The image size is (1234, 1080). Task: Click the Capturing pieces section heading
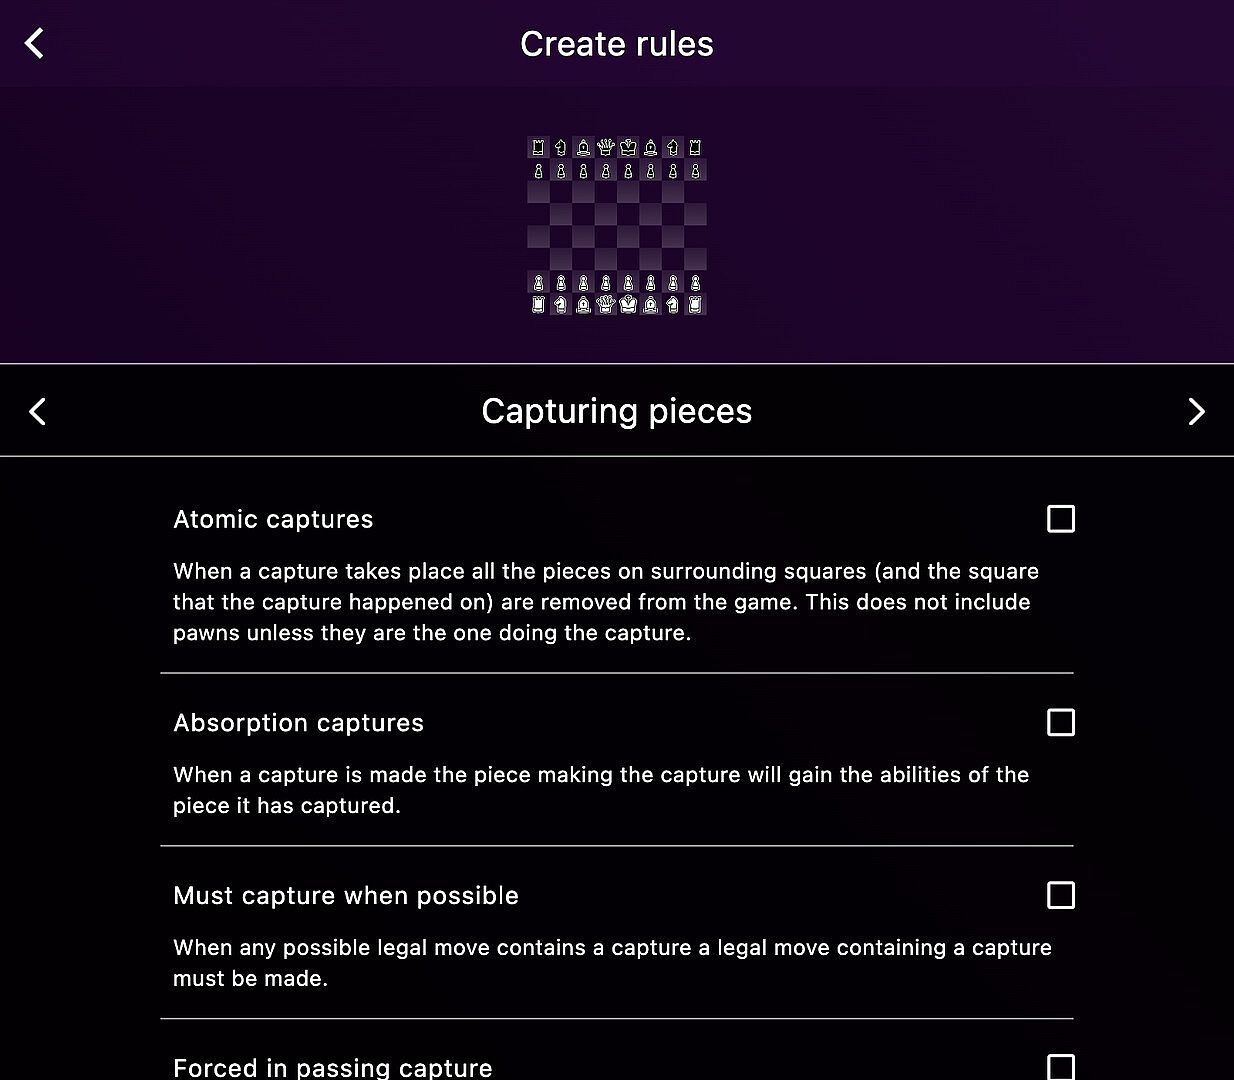616,411
